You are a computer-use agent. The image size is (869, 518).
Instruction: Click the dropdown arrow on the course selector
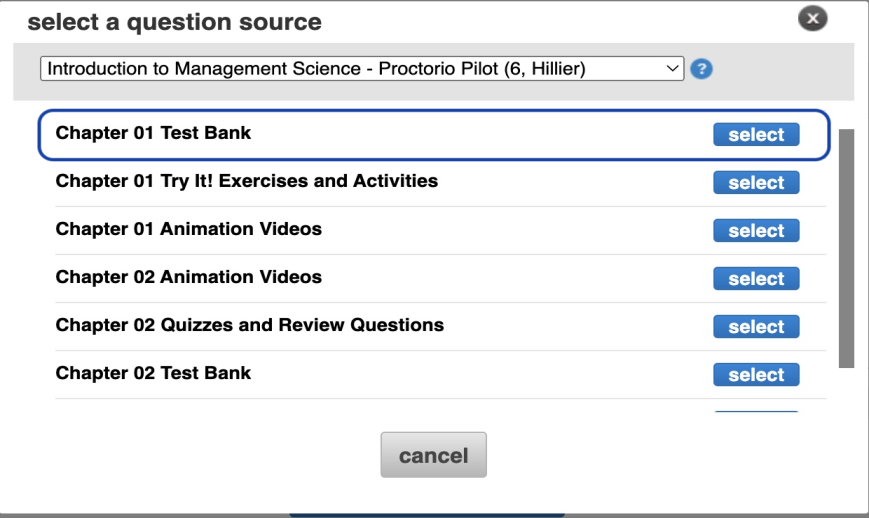(x=671, y=69)
